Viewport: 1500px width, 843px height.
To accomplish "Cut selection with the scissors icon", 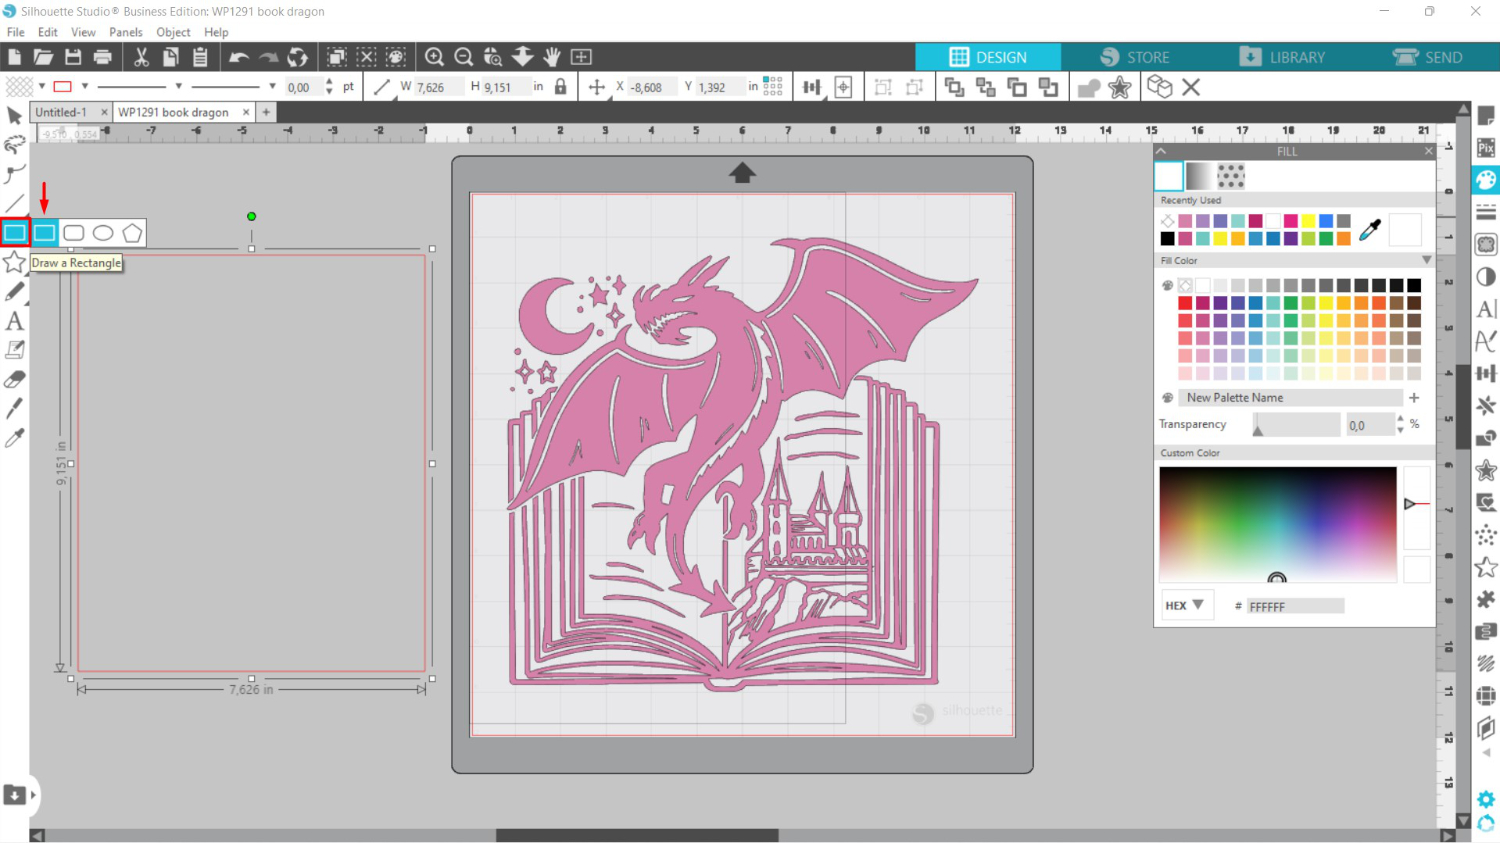I will [x=141, y=57].
